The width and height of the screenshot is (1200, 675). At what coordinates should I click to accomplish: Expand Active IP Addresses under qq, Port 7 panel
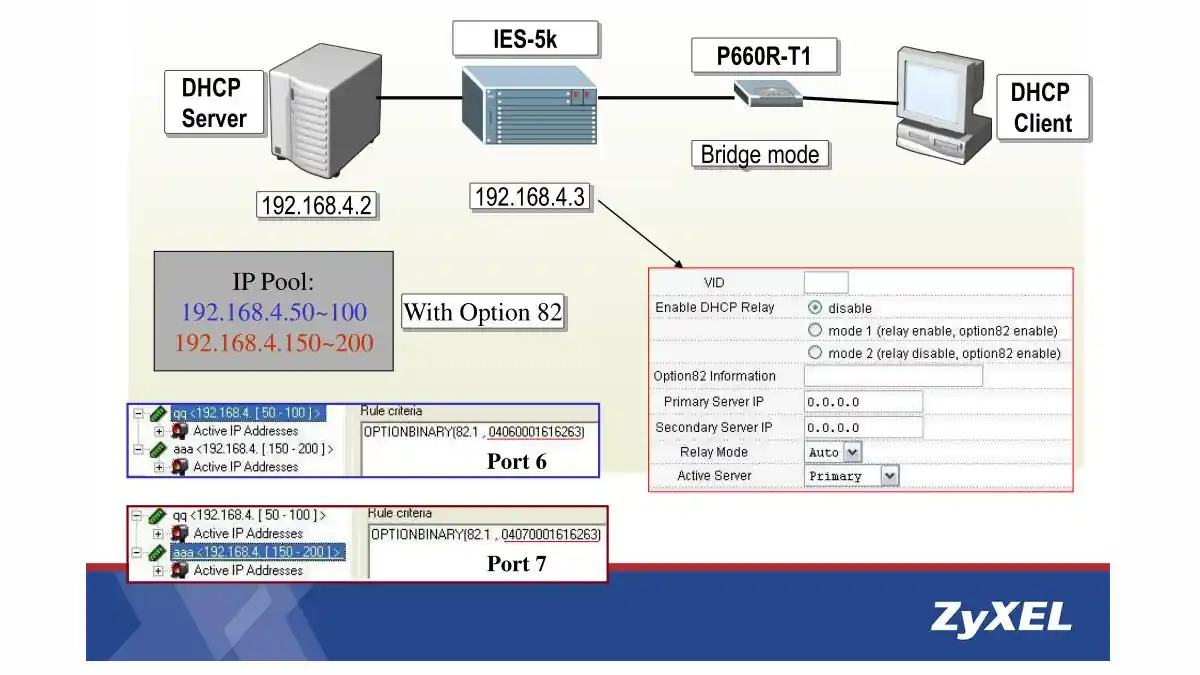click(x=158, y=534)
